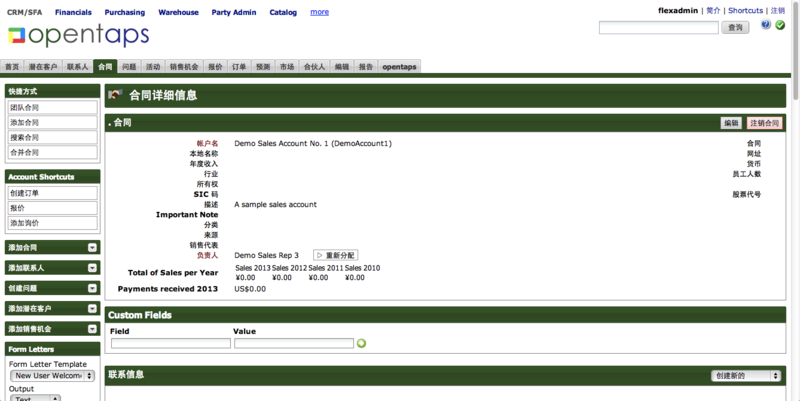Expand the 创建问题 sidebar panel
The height and width of the screenshot is (401, 800).
(92, 288)
